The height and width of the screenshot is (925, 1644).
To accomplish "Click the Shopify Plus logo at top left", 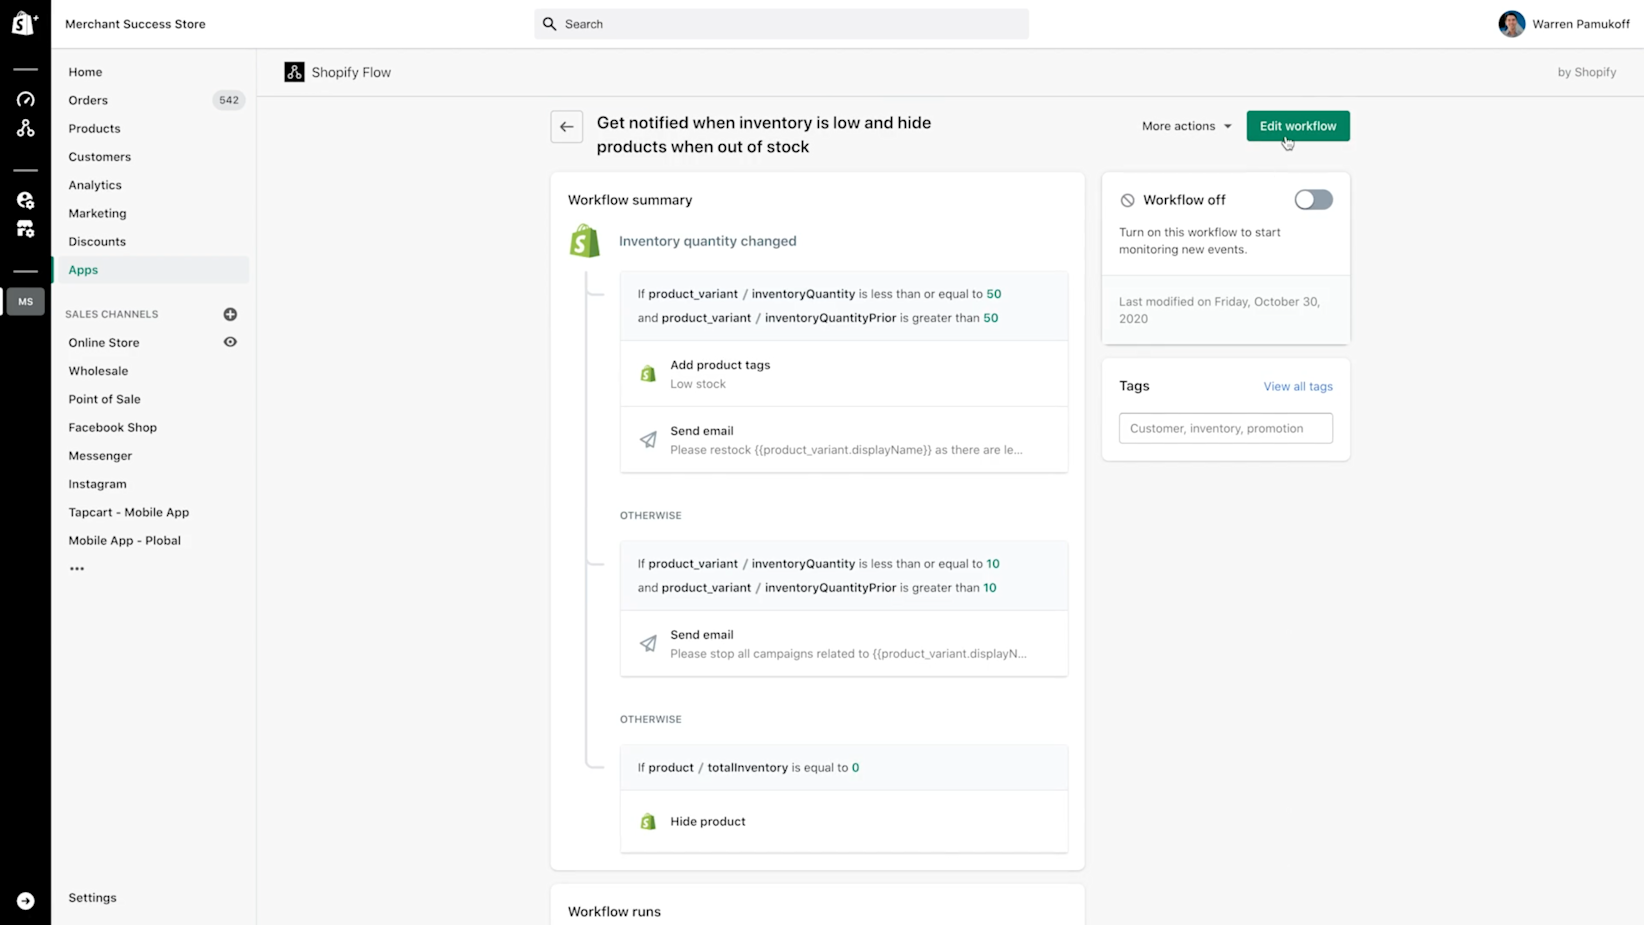I will pyautogui.click(x=24, y=23).
